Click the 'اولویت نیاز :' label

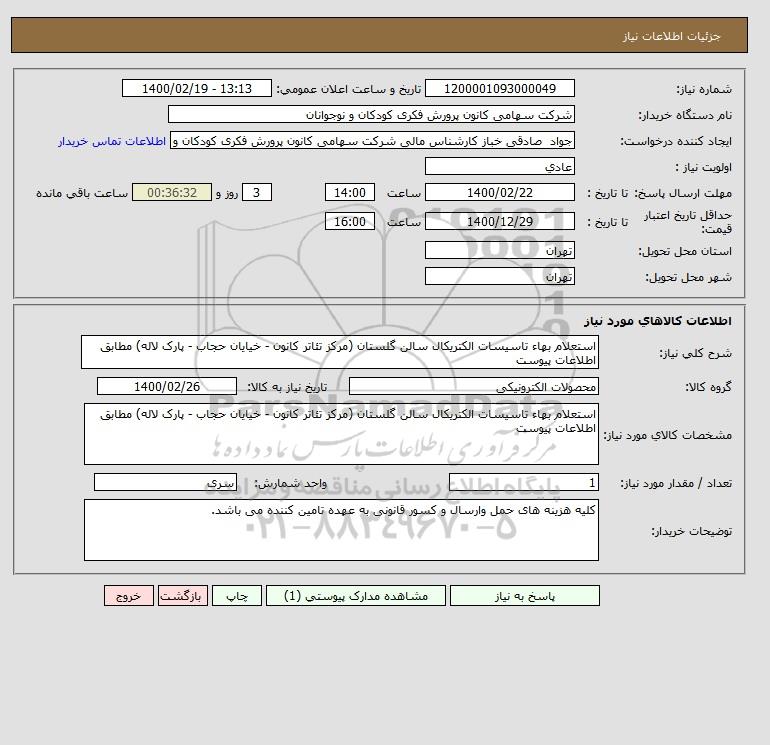point(704,167)
